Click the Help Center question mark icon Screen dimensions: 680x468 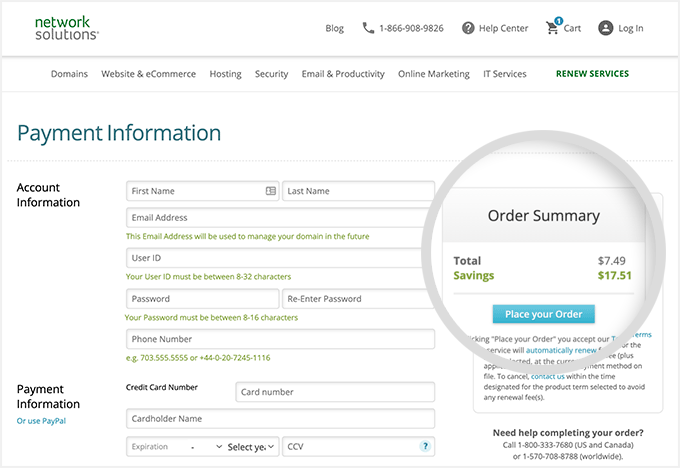point(468,28)
